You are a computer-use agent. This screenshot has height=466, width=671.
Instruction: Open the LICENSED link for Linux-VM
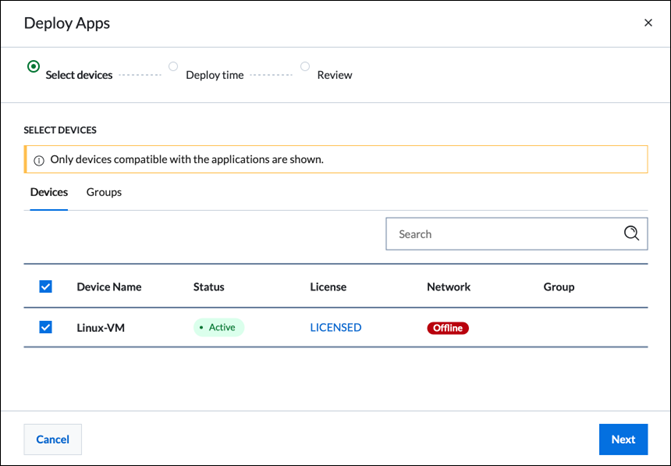(x=336, y=328)
